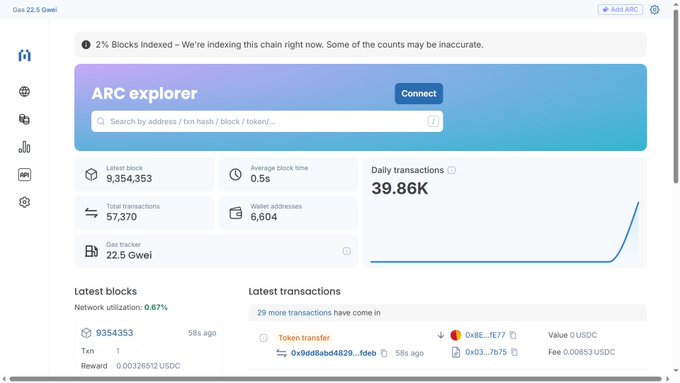This screenshot has width=680, height=383.
Task: Click the Token transfer tag
Action: (x=304, y=337)
